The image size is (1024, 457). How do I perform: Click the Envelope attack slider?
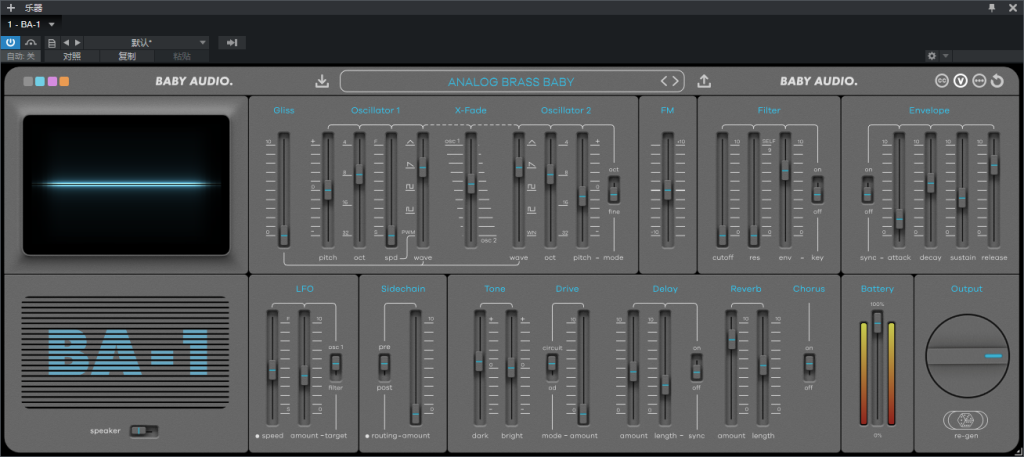pos(899,189)
